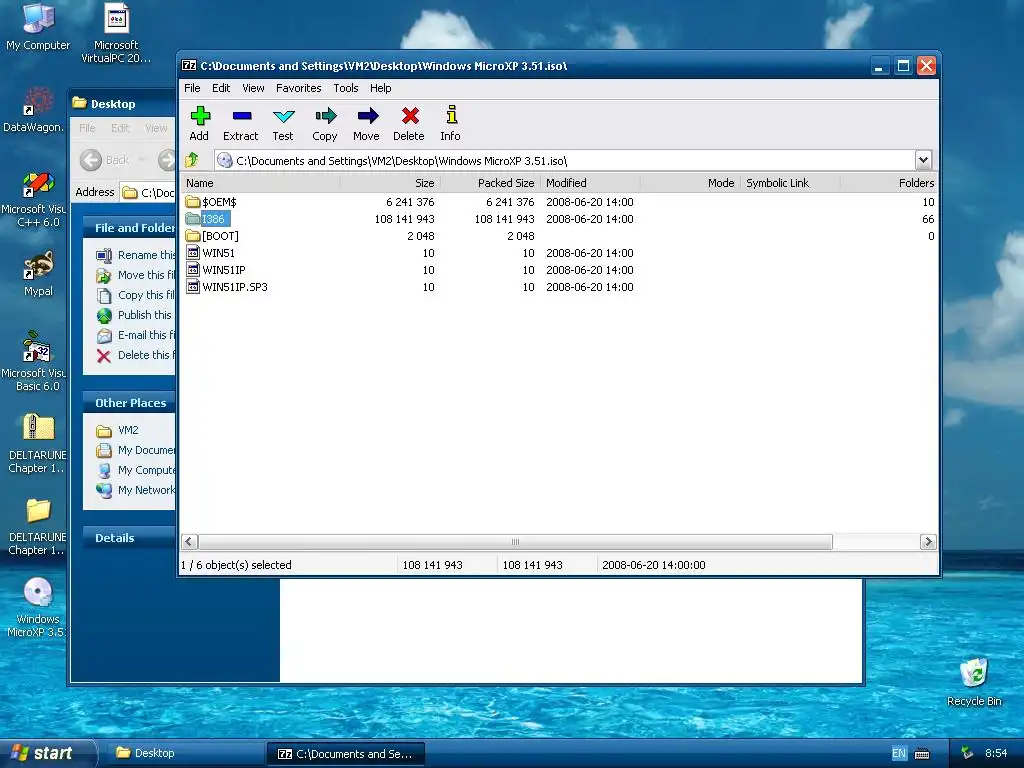The image size is (1024, 768).
Task: Open the Favorites menu
Action: [298, 88]
